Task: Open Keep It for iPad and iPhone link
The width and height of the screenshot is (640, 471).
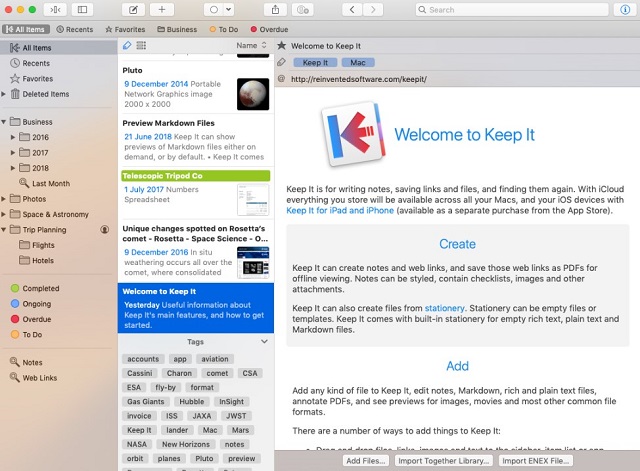Action: [340, 211]
